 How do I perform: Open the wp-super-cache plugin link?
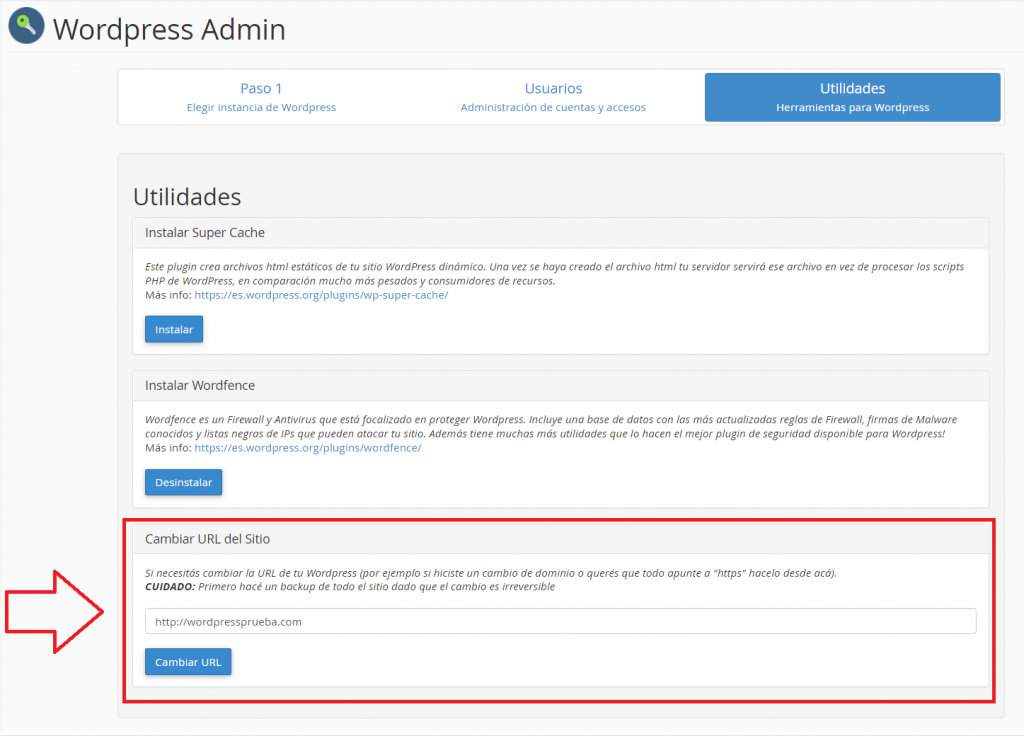point(321,295)
